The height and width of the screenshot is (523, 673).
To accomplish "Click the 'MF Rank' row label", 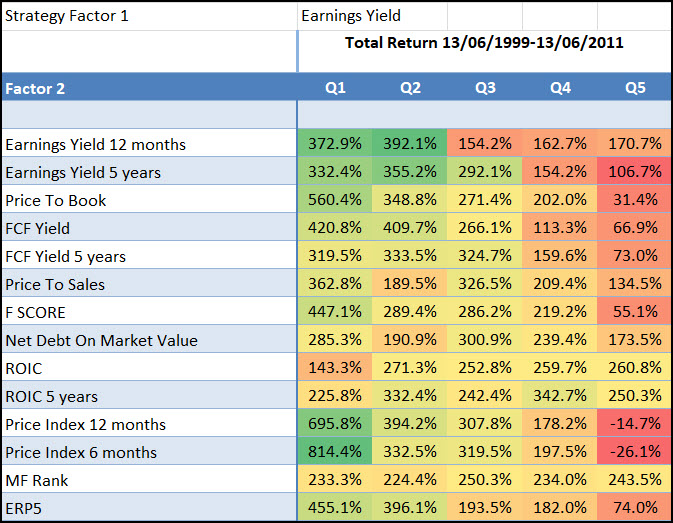I will (x=149, y=479).
